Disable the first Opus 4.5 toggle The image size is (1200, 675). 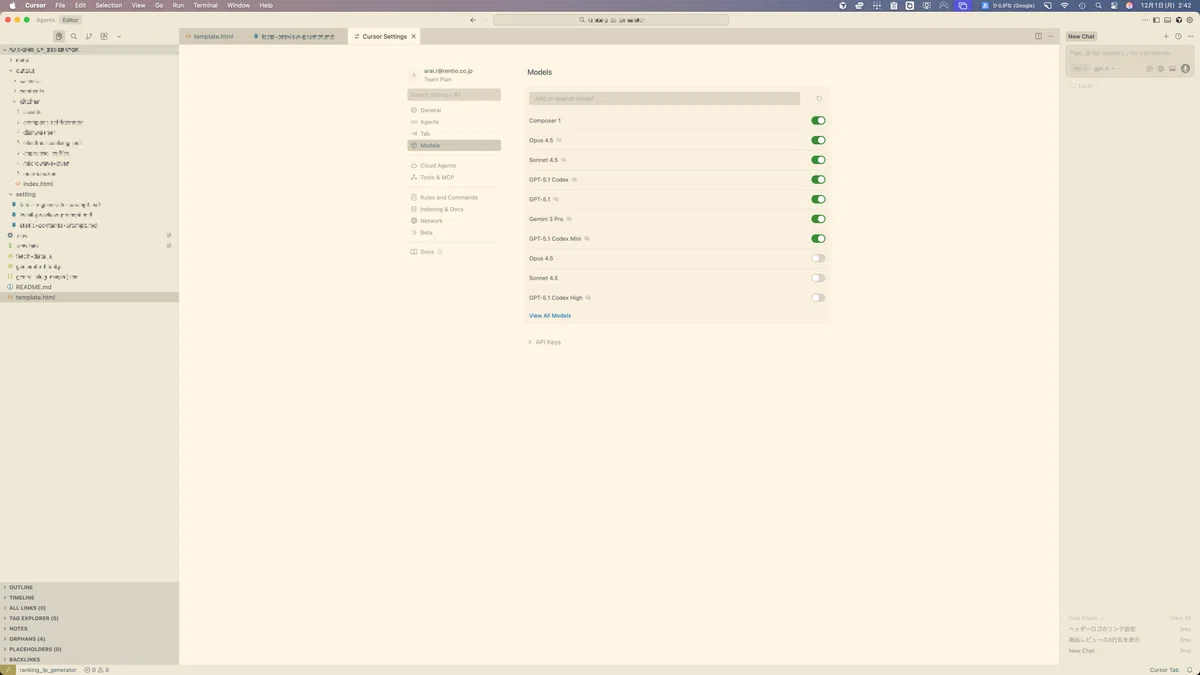click(818, 140)
